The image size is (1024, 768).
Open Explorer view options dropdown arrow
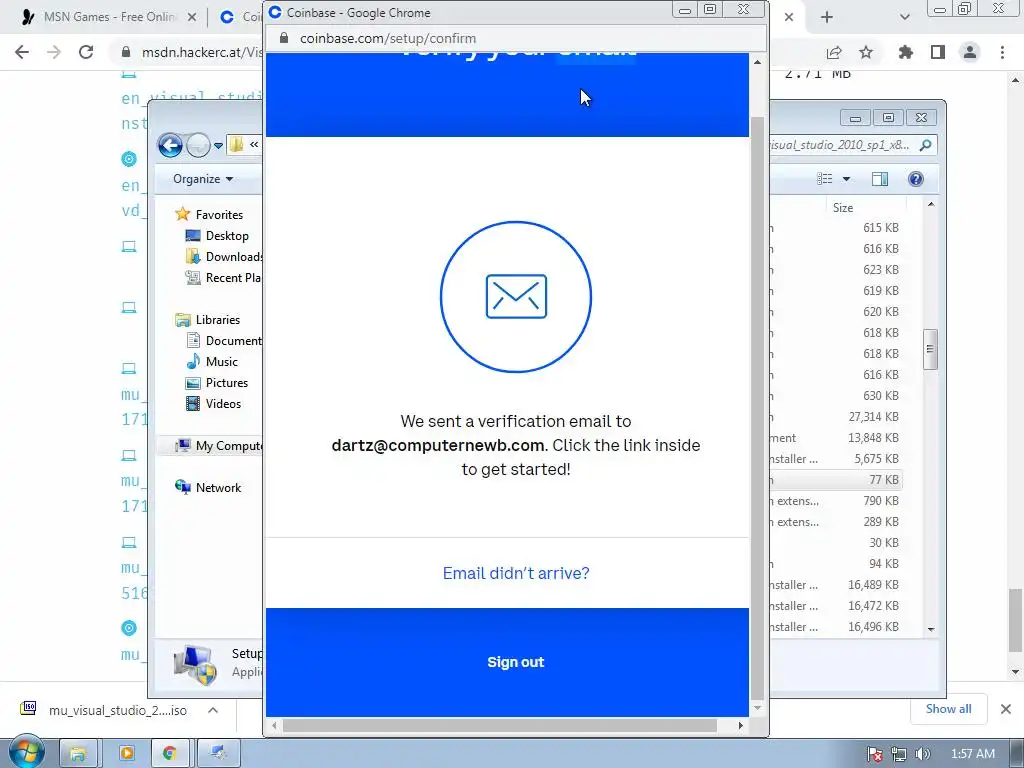click(x=846, y=179)
